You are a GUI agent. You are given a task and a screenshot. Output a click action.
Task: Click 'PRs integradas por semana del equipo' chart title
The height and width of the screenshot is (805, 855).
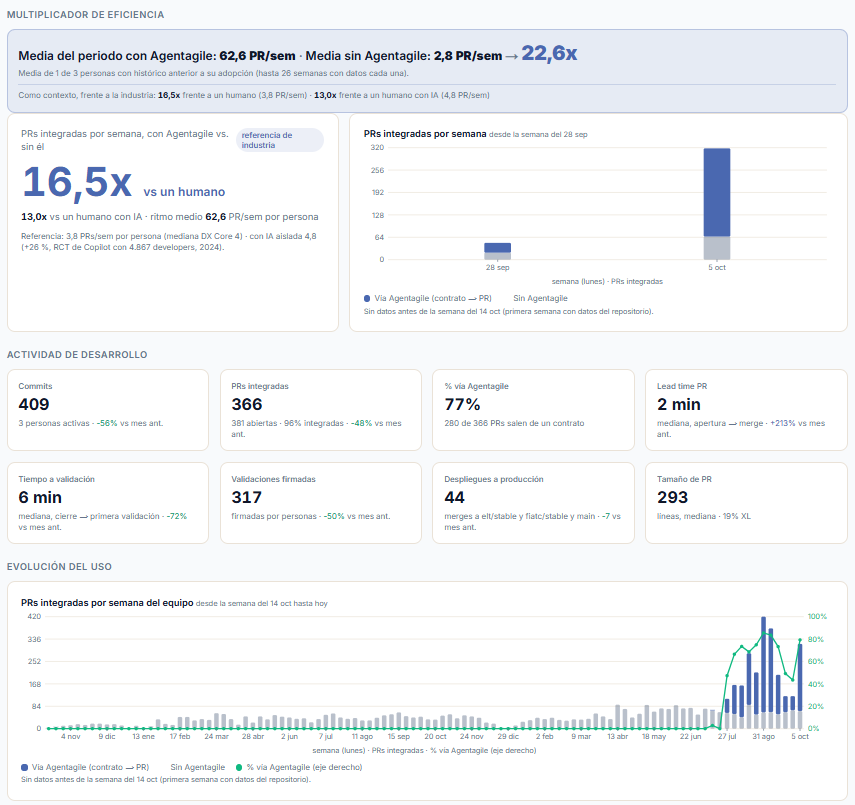point(107,603)
